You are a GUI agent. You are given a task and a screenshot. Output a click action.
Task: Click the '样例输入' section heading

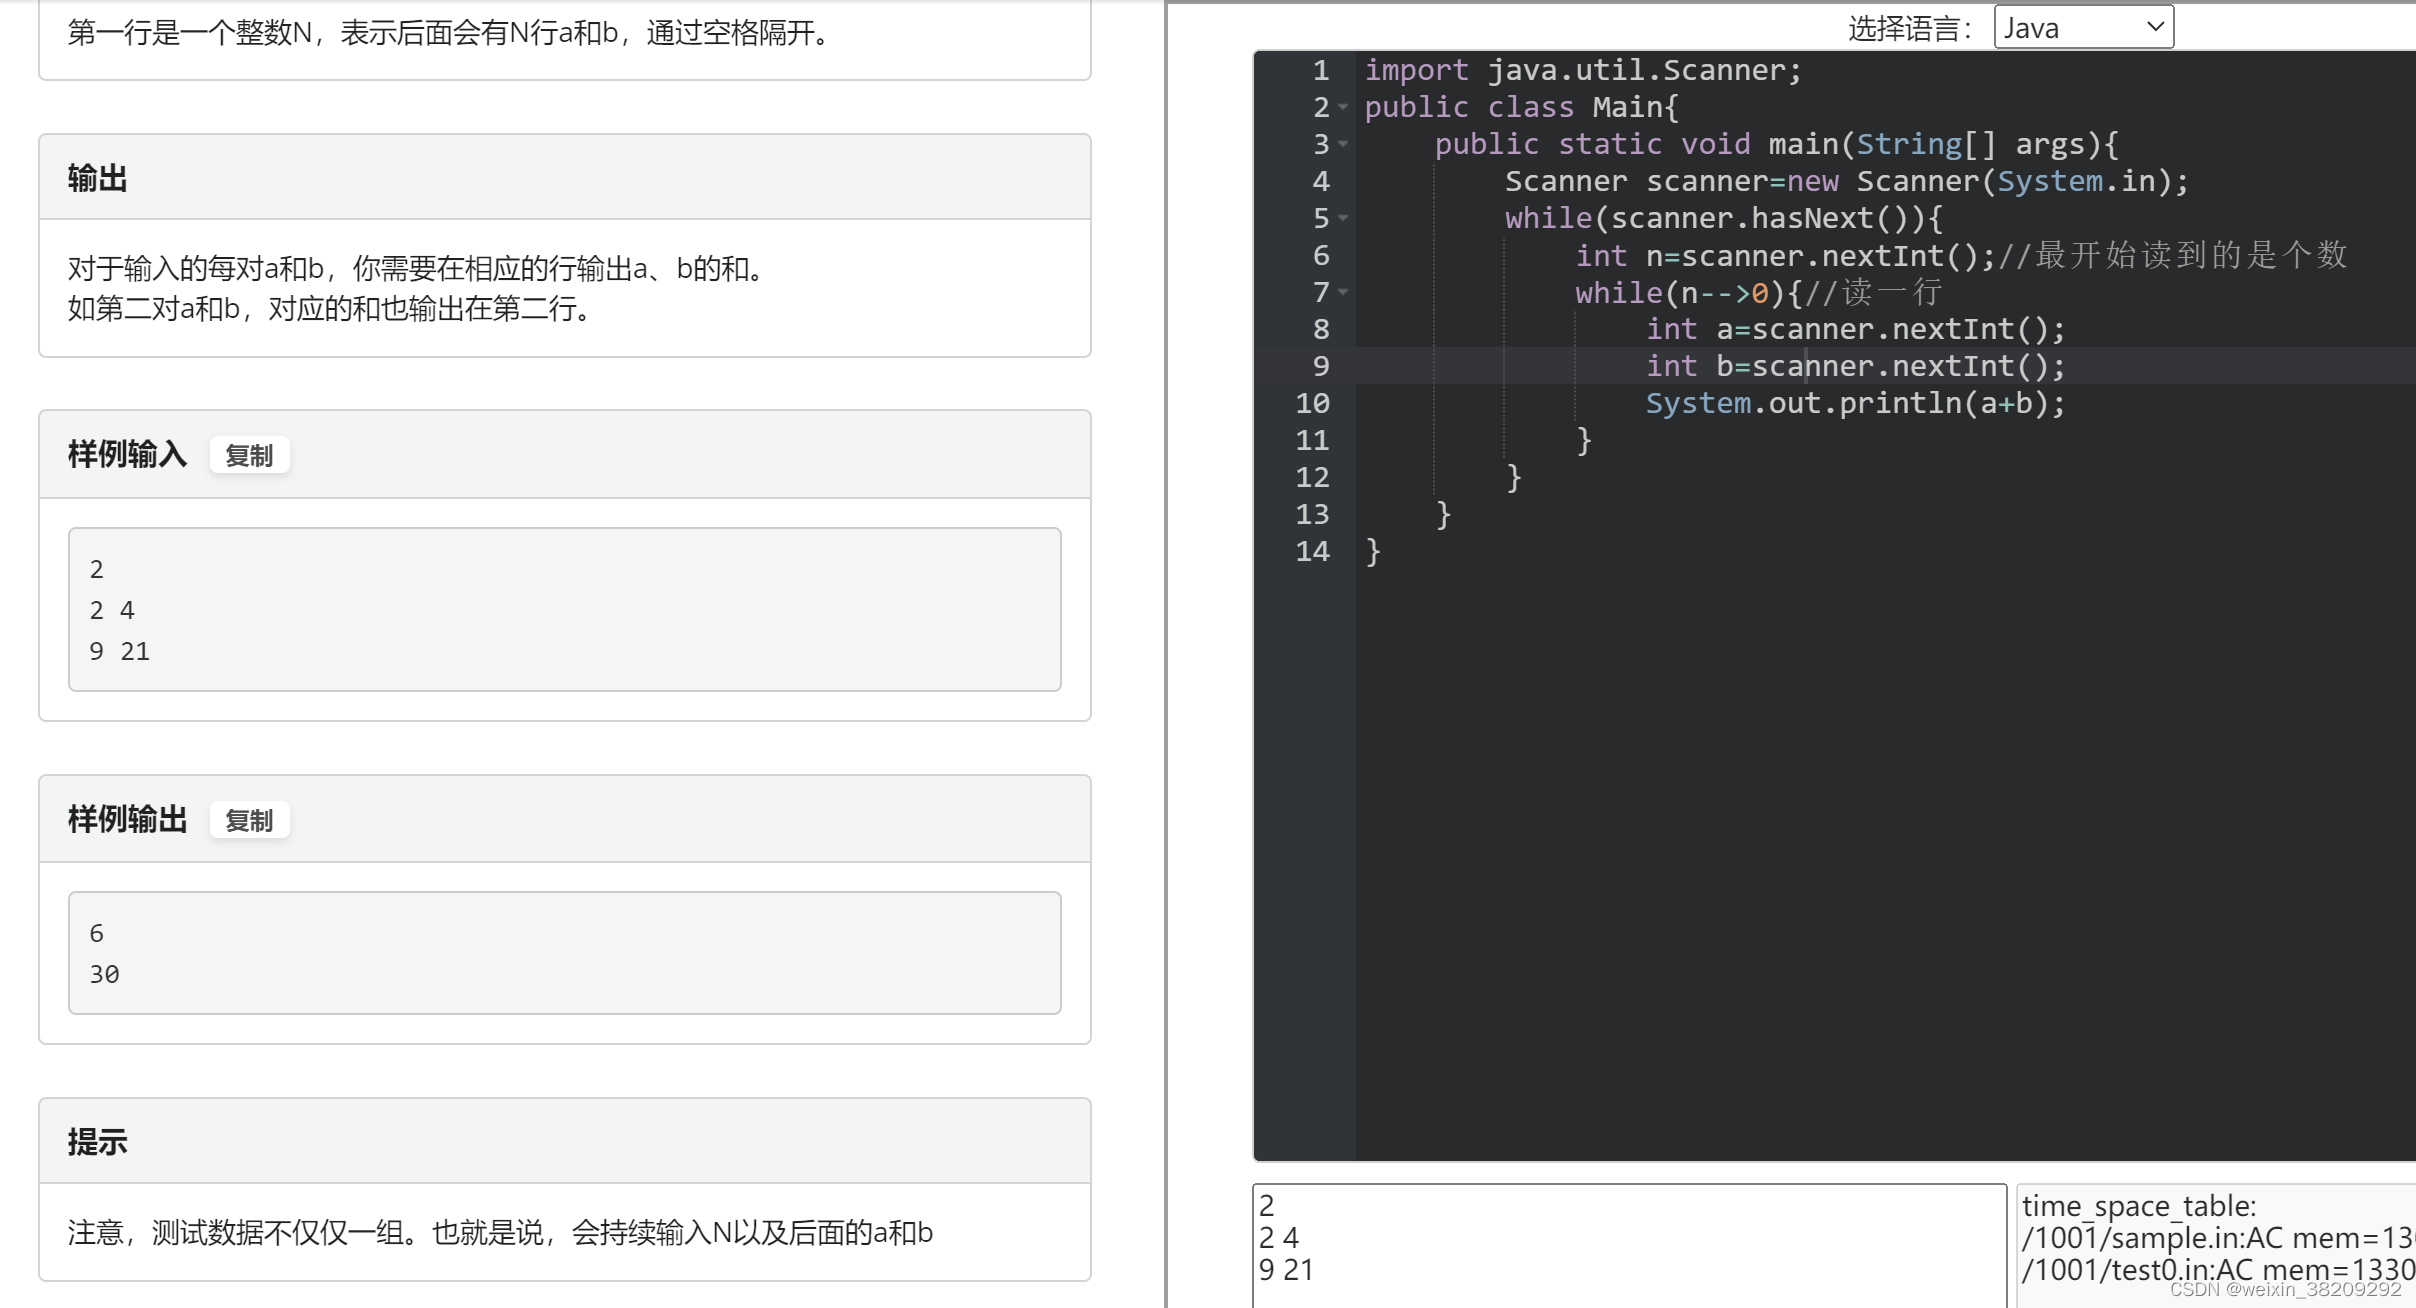127,454
